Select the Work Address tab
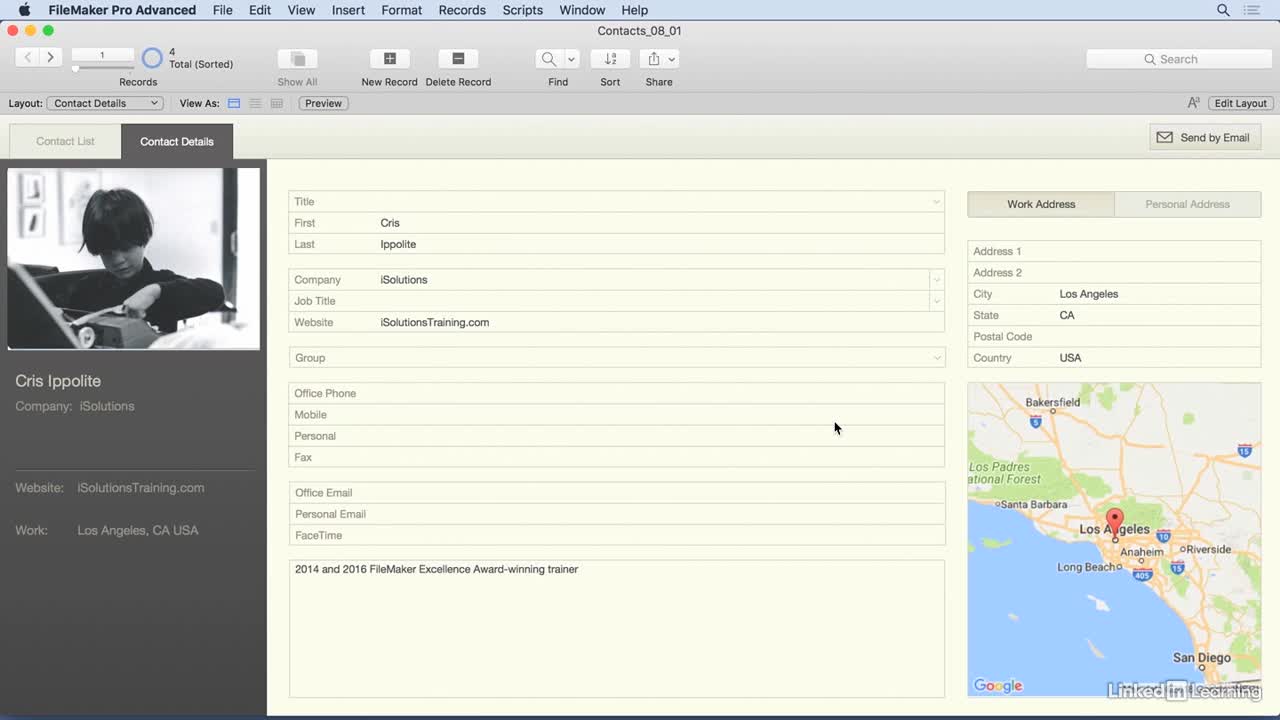 [1041, 204]
